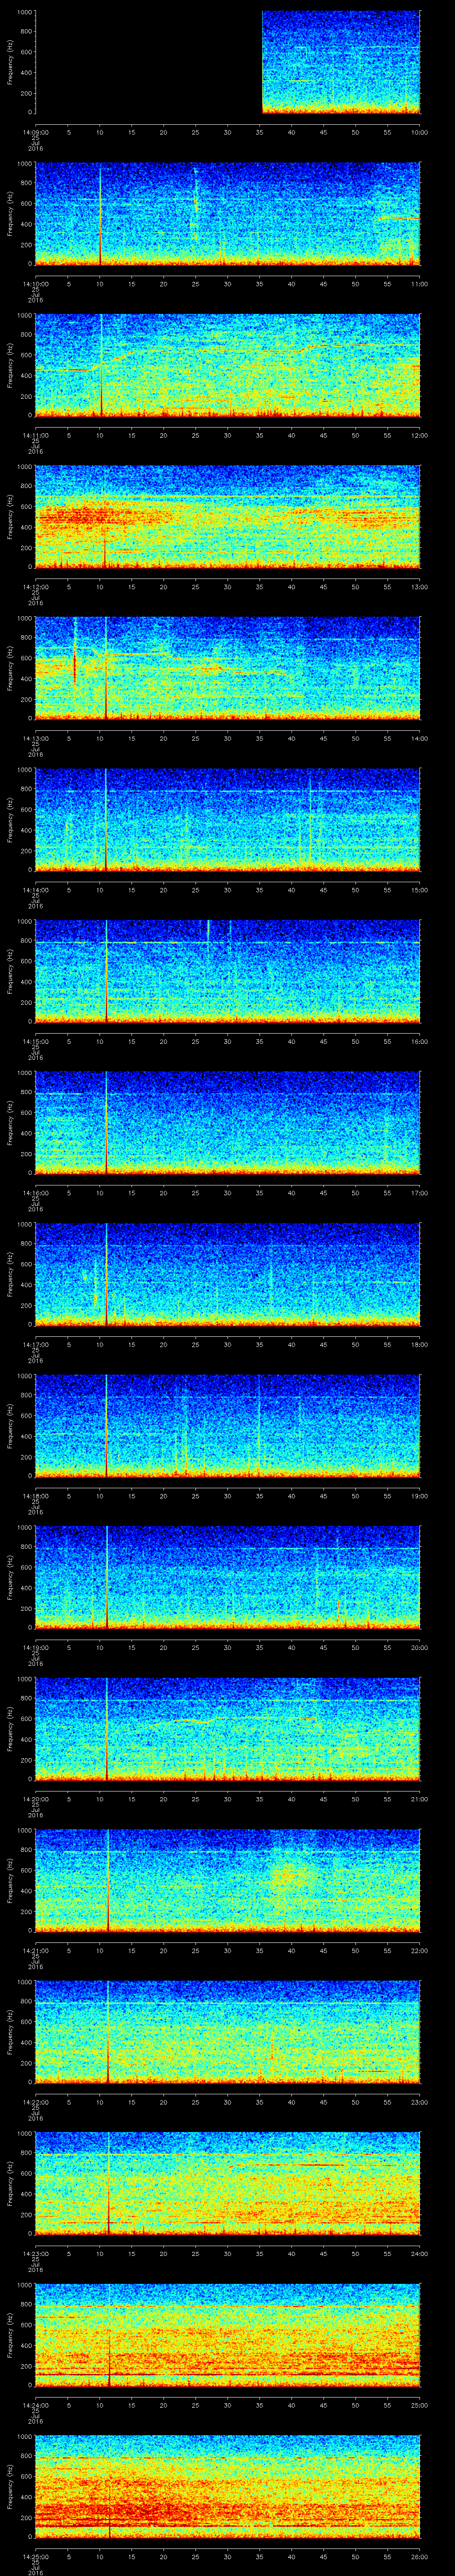Viewport: 455px width, 2576px height.
Task: Click the 14:12:00 time axis label
Action: pos(35,586)
